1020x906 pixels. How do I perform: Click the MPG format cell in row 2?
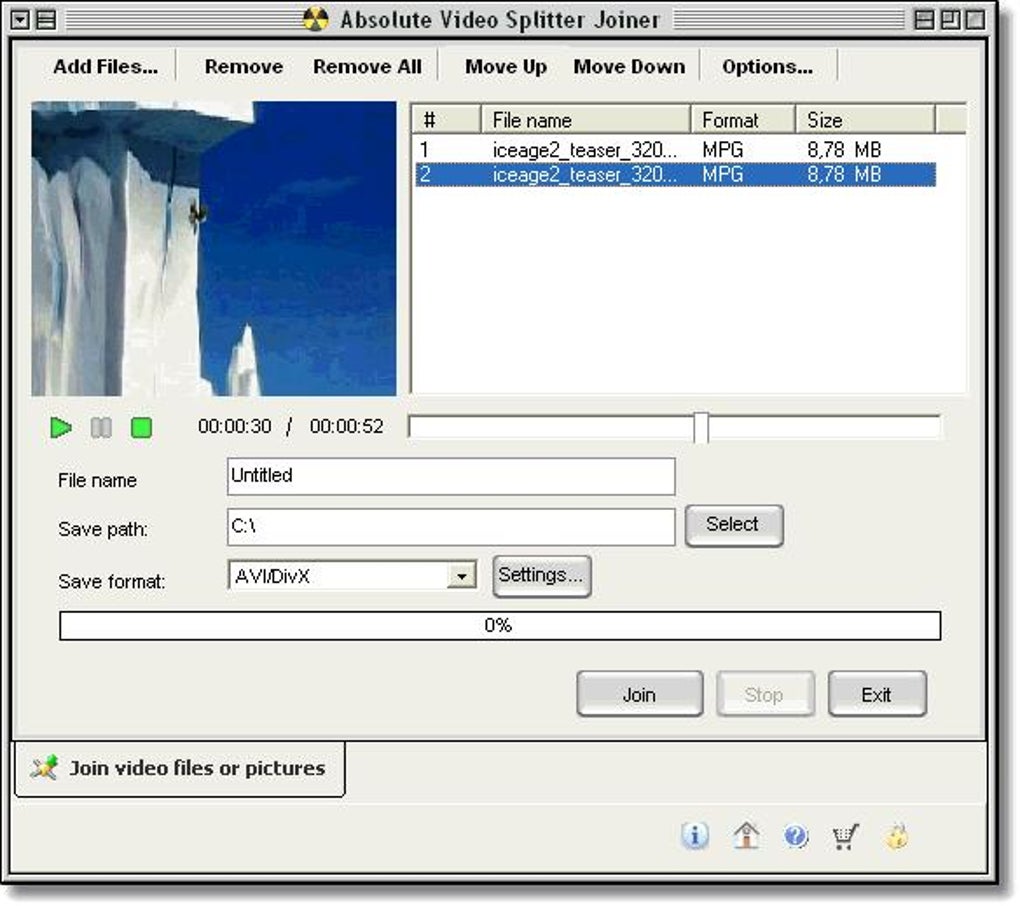[722, 174]
